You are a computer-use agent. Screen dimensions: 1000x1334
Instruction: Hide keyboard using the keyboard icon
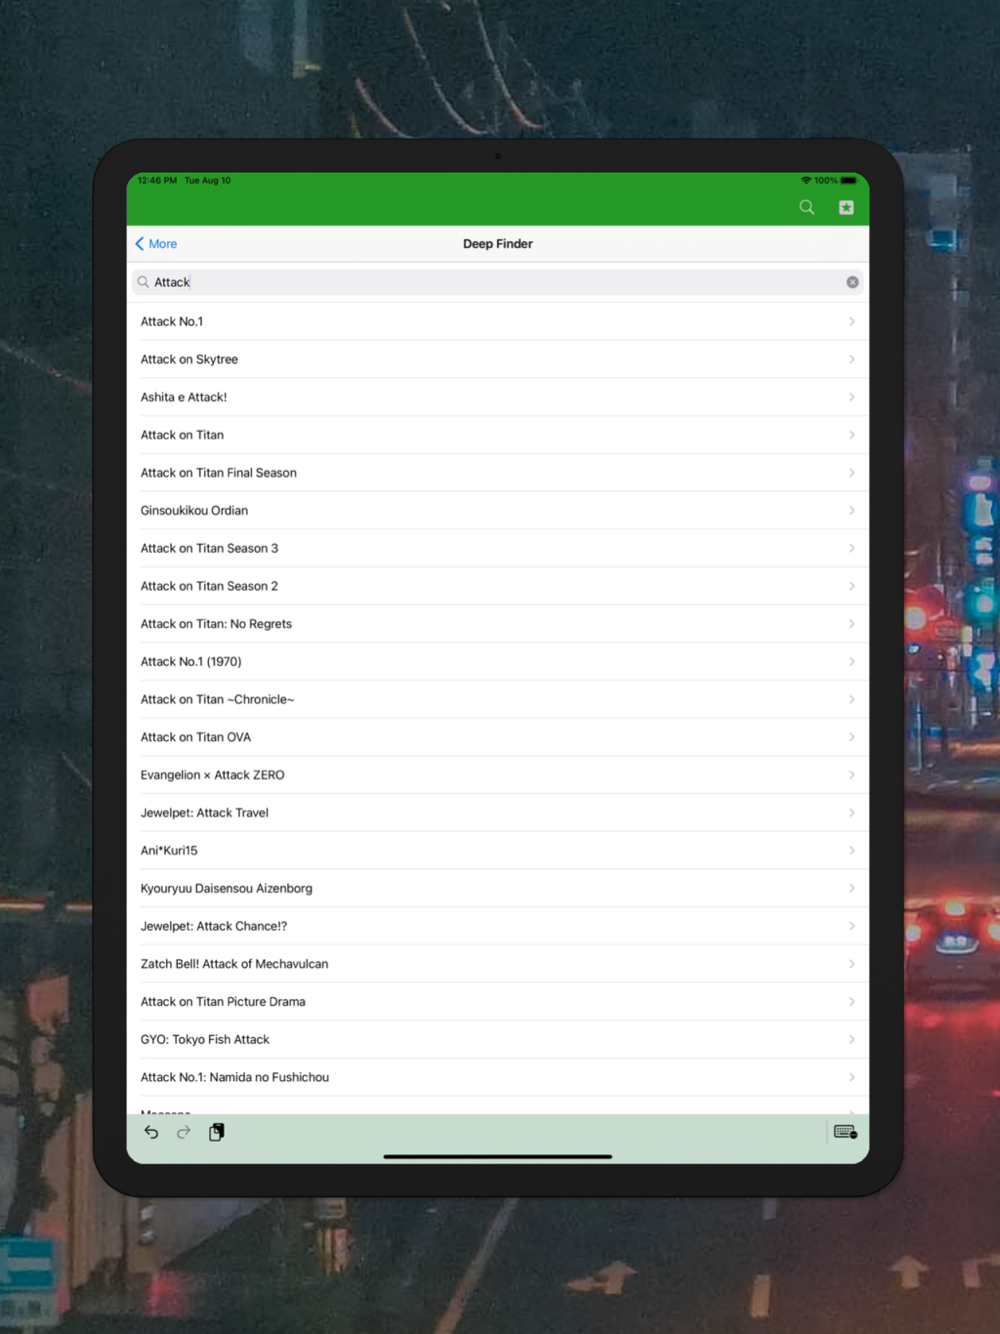coord(846,1132)
